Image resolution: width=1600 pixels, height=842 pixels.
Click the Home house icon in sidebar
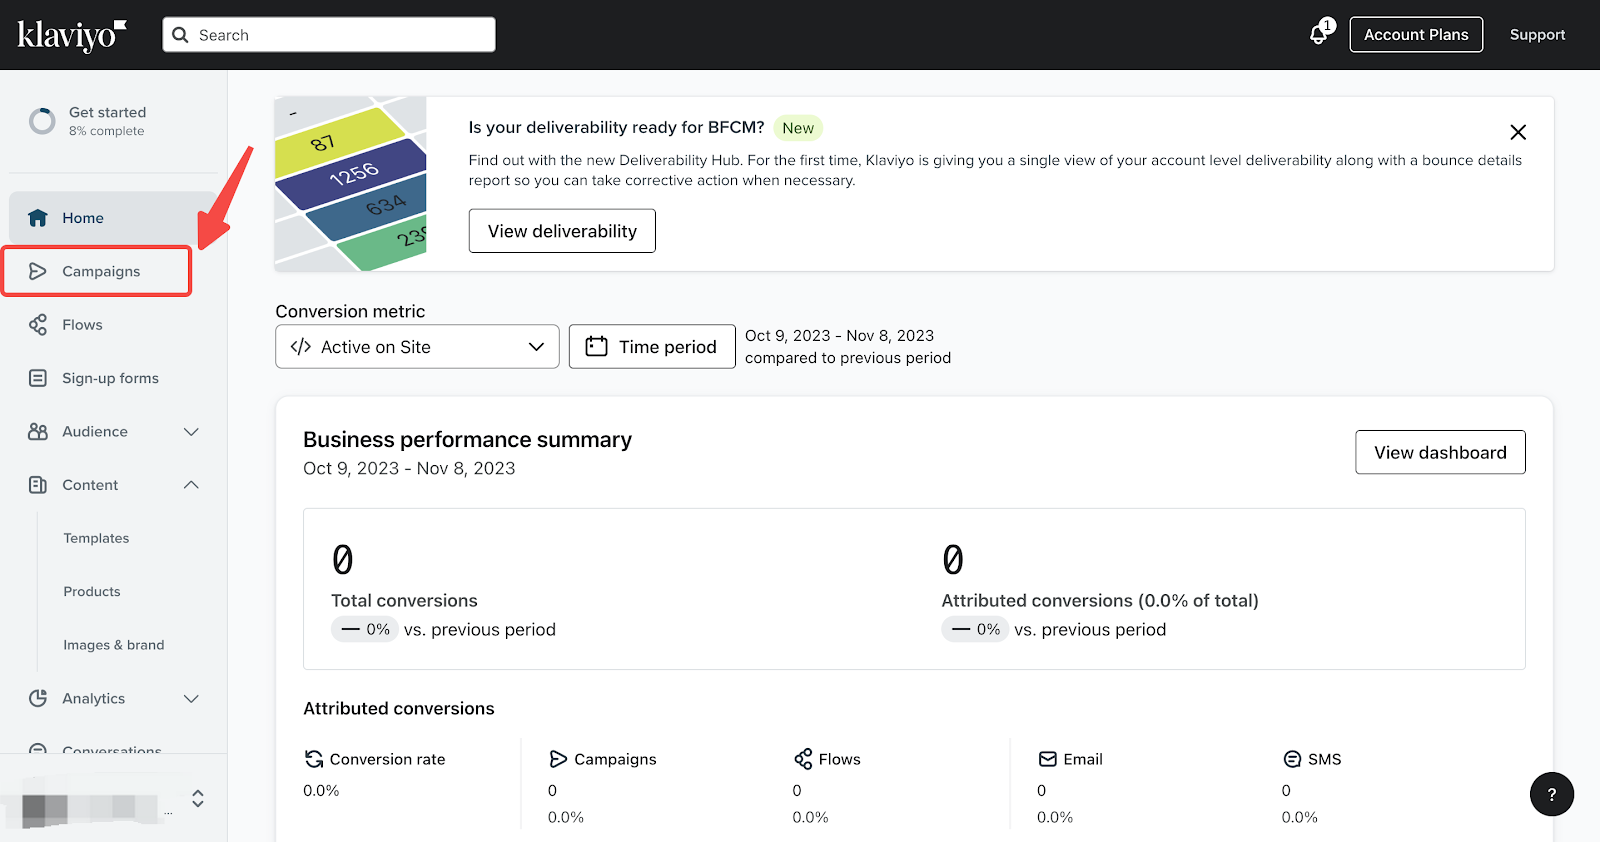38,218
